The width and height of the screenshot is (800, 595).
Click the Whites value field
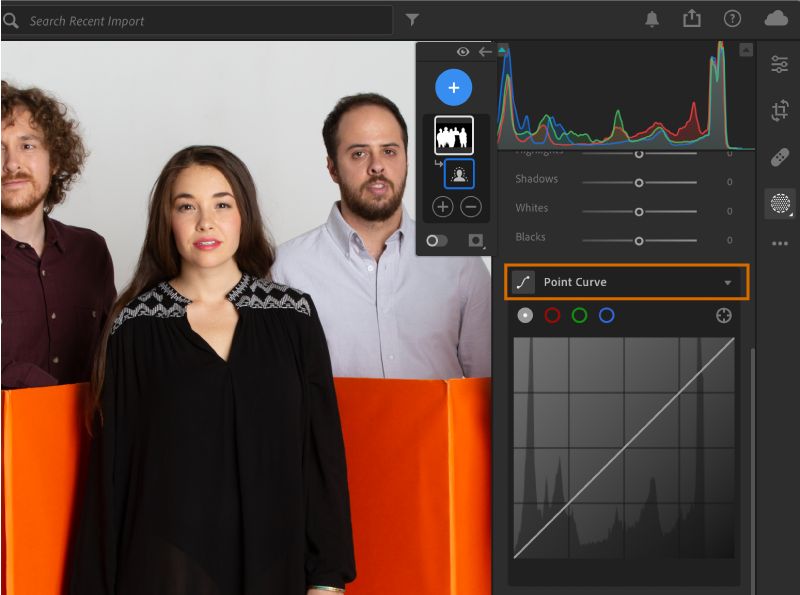click(730, 211)
